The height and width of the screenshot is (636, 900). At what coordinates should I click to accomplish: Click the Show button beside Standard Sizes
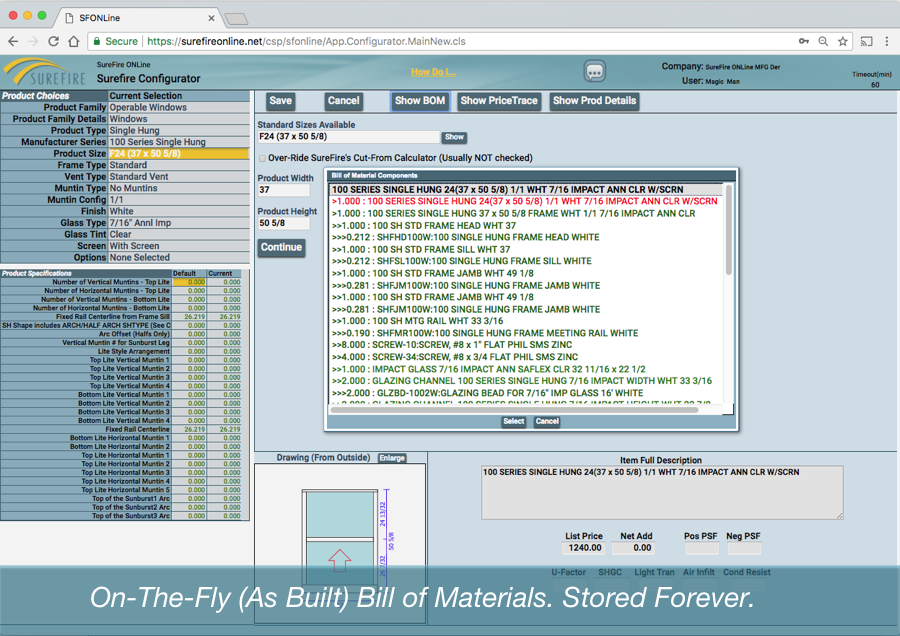coord(454,137)
